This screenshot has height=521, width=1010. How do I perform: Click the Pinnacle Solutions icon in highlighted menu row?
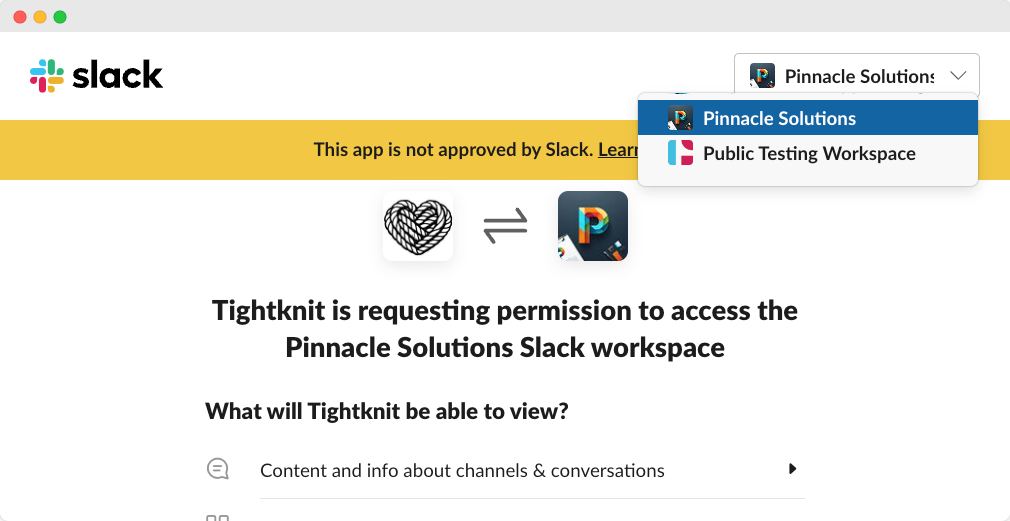coord(680,118)
